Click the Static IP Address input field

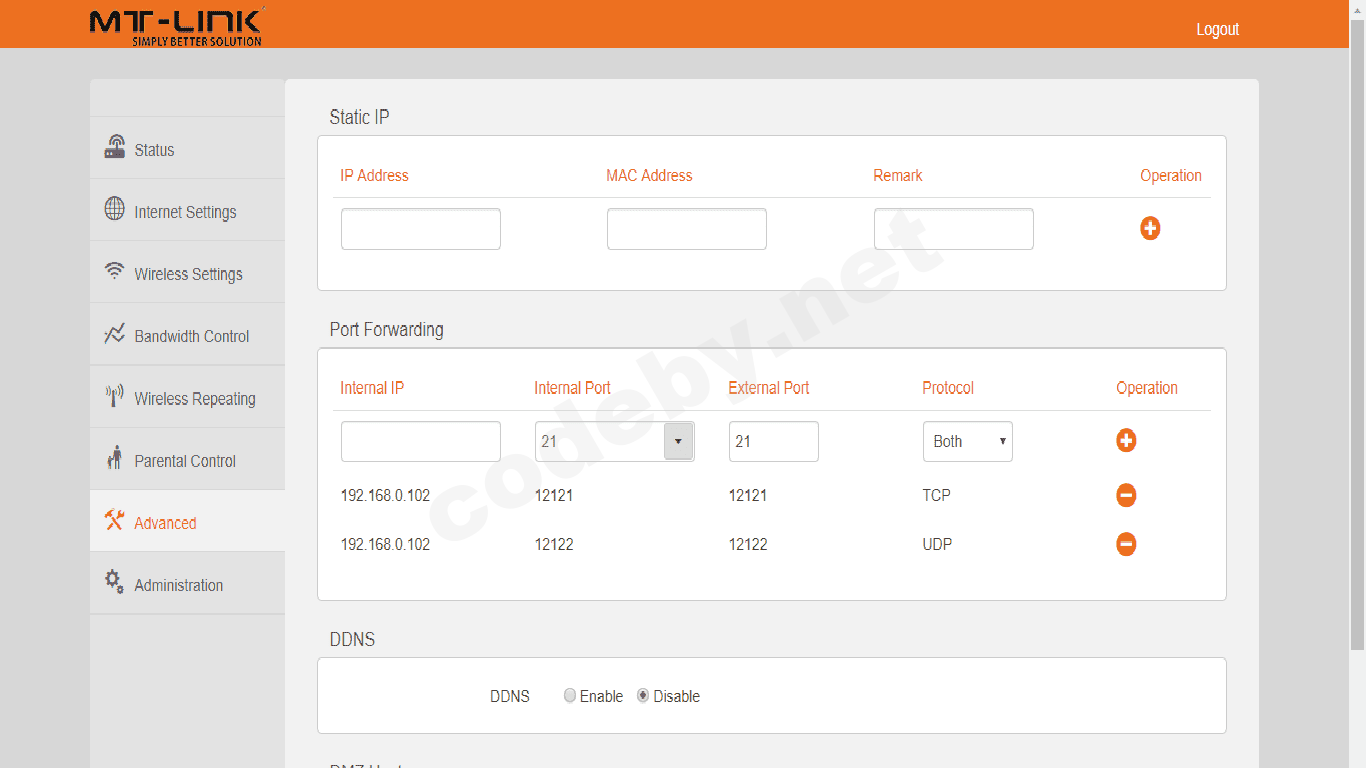[x=421, y=229]
